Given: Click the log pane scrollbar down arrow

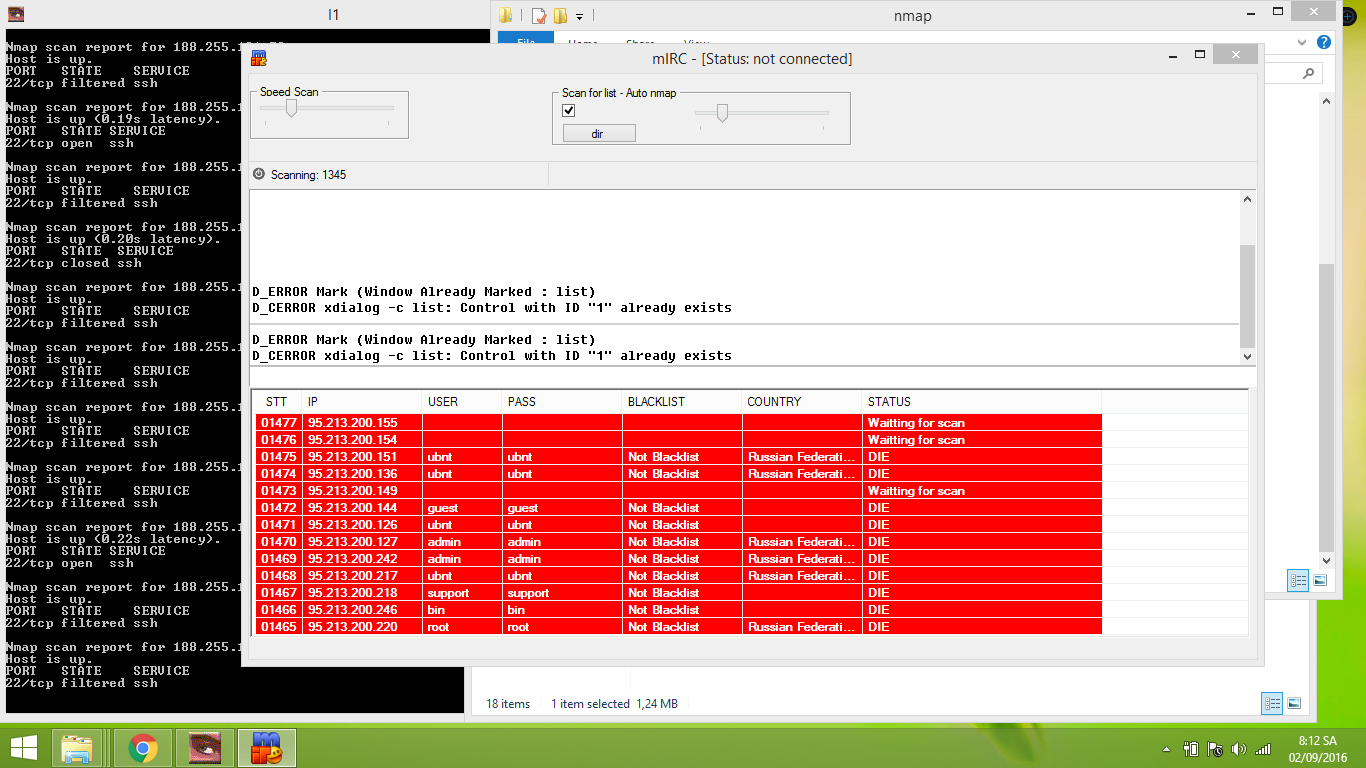Looking at the screenshot, I should (1247, 356).
